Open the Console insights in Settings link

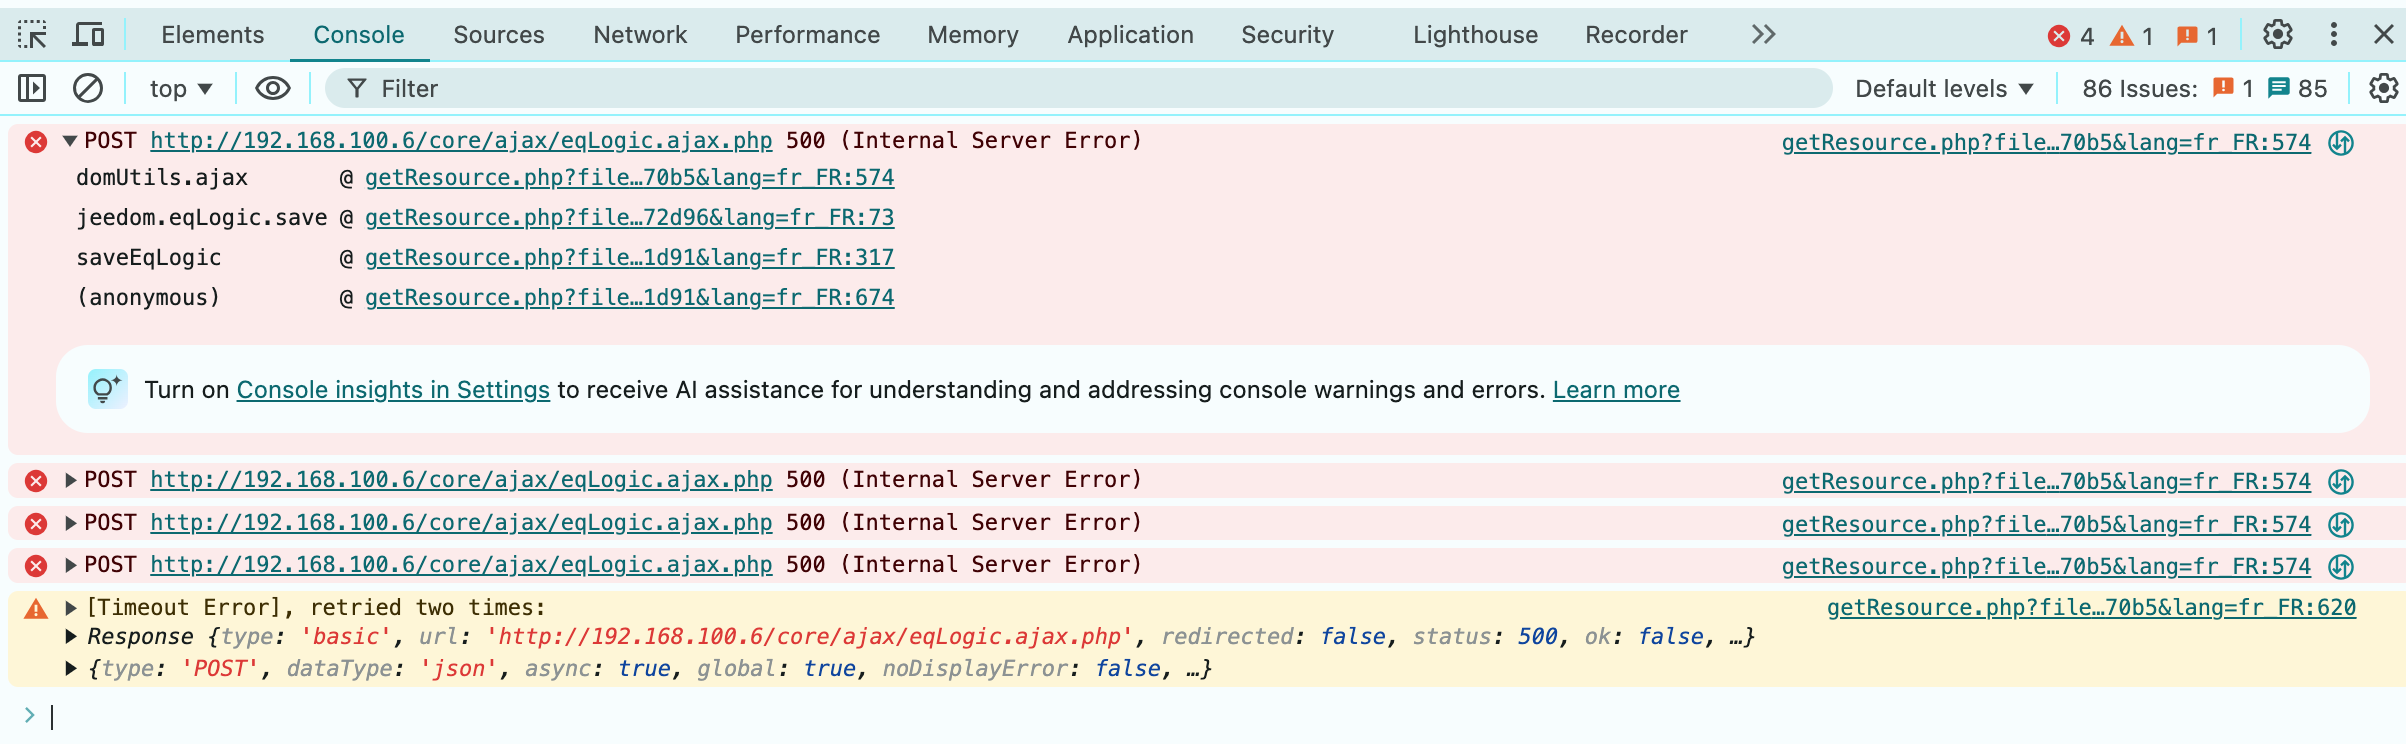[392, 390]
